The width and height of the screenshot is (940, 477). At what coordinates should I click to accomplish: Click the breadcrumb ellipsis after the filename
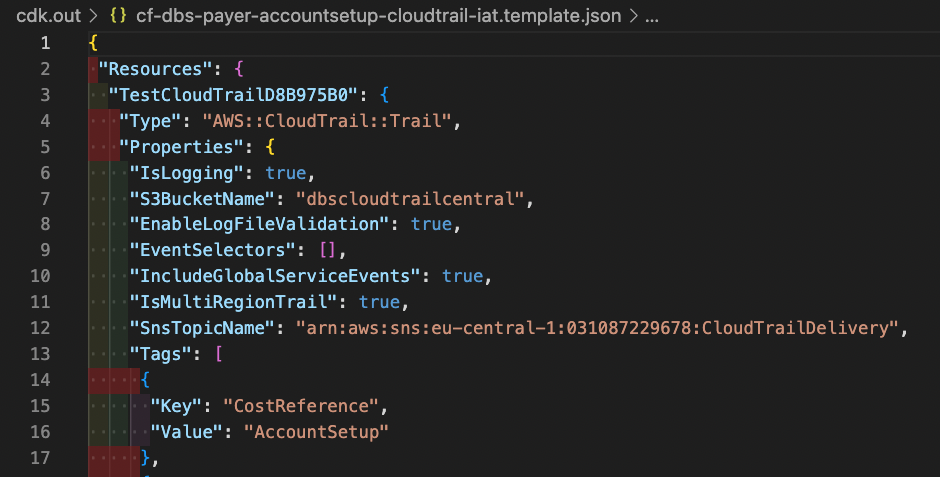point(652,16)
